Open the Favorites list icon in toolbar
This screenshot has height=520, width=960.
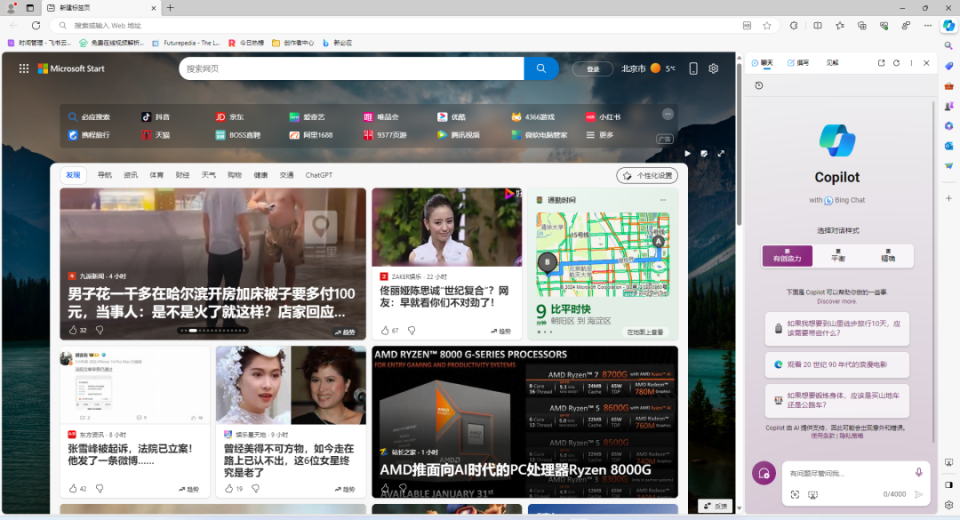[x=840, y=25]
